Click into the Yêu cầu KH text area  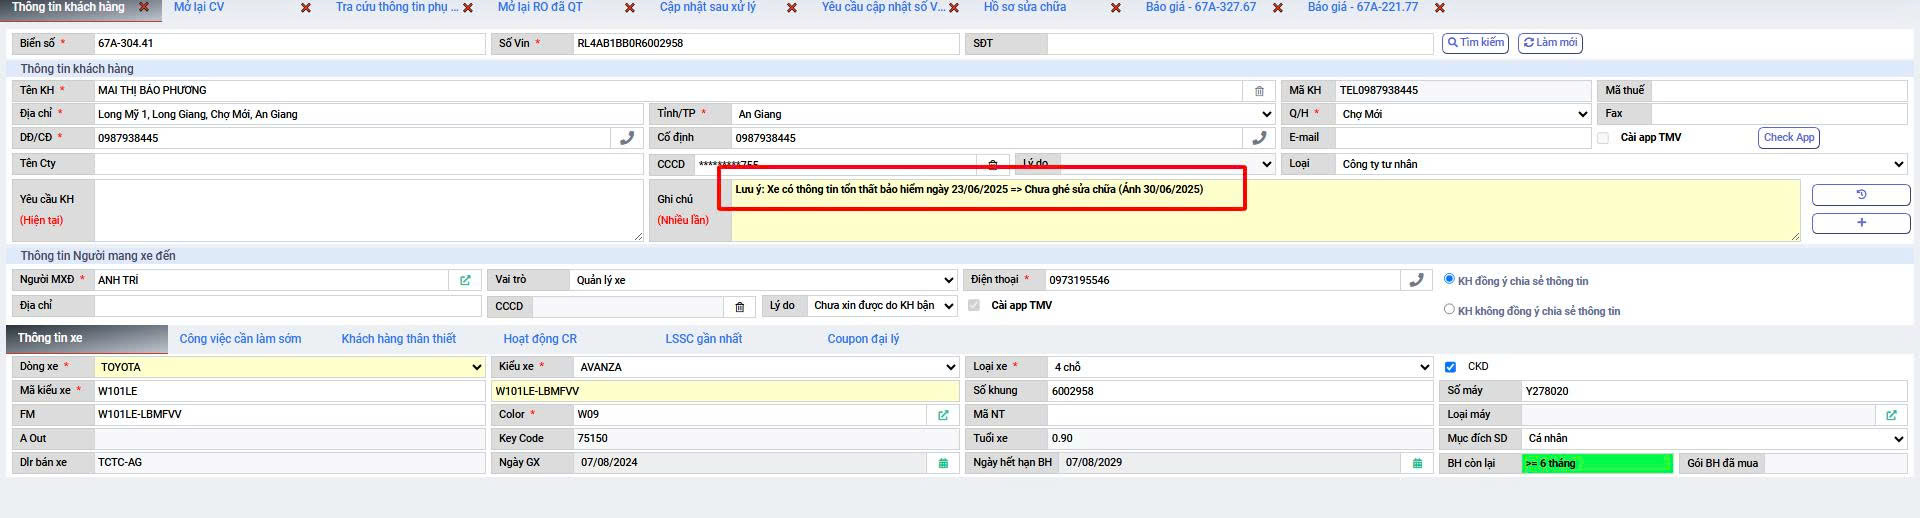point(368,210)
